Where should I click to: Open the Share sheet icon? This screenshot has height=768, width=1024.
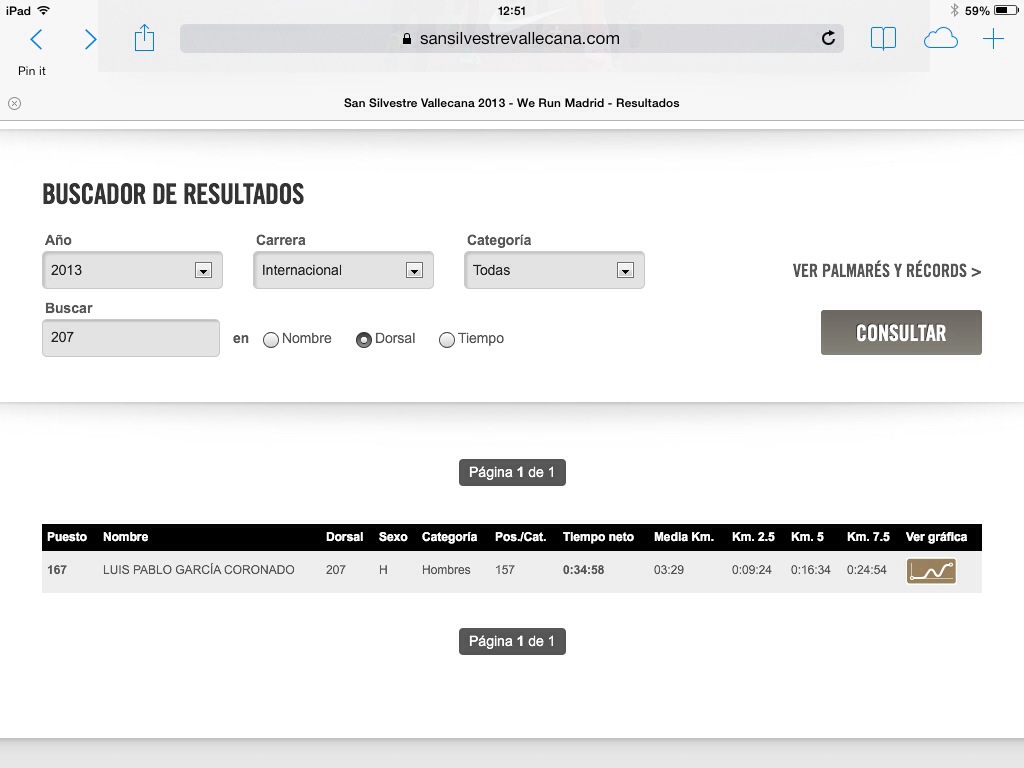145,39
